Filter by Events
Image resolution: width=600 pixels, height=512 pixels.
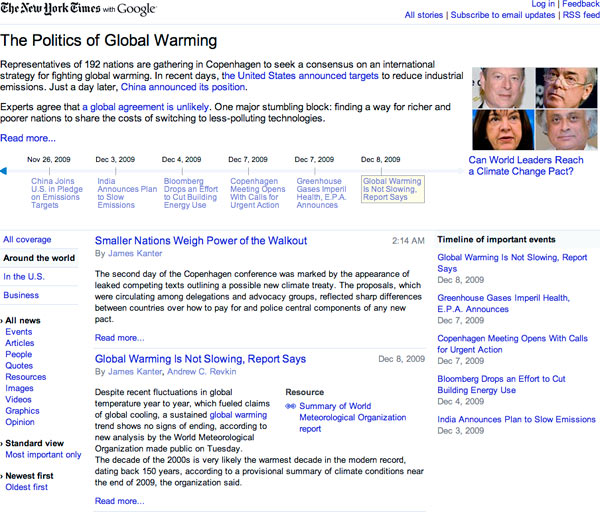[19, 332]
